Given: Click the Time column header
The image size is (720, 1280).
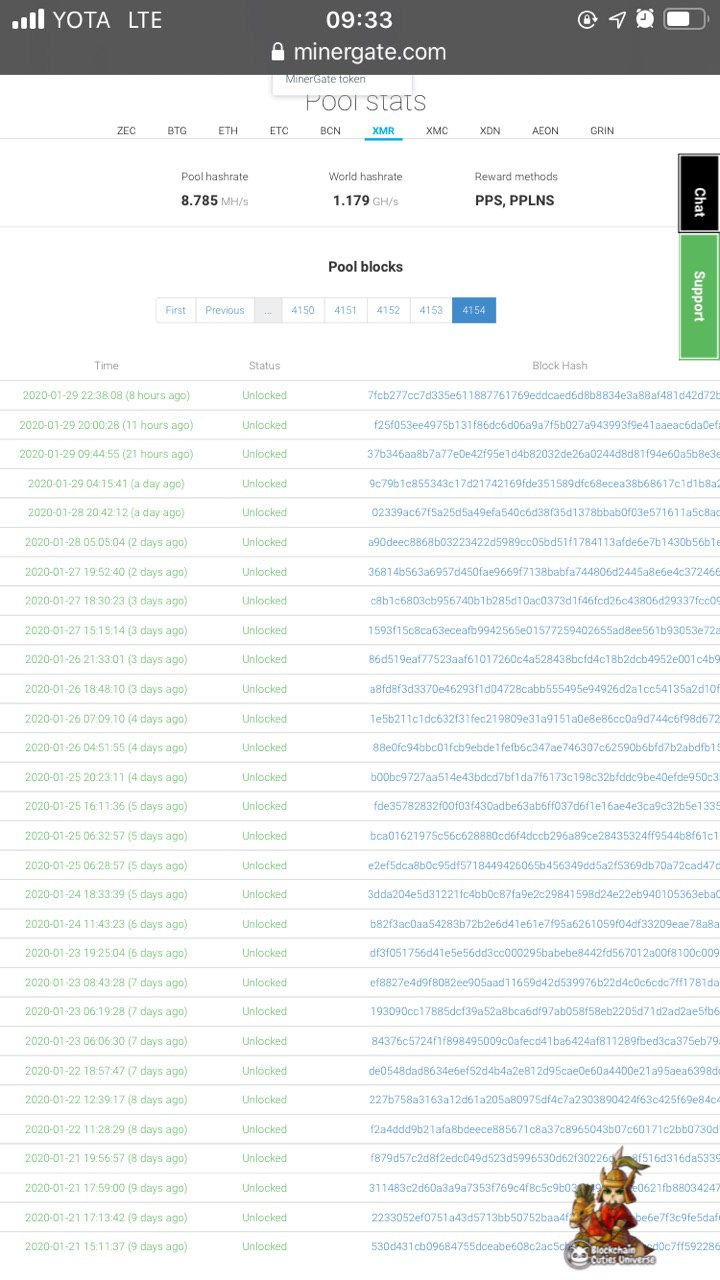Looking at the screenshot, I should 106,366.
